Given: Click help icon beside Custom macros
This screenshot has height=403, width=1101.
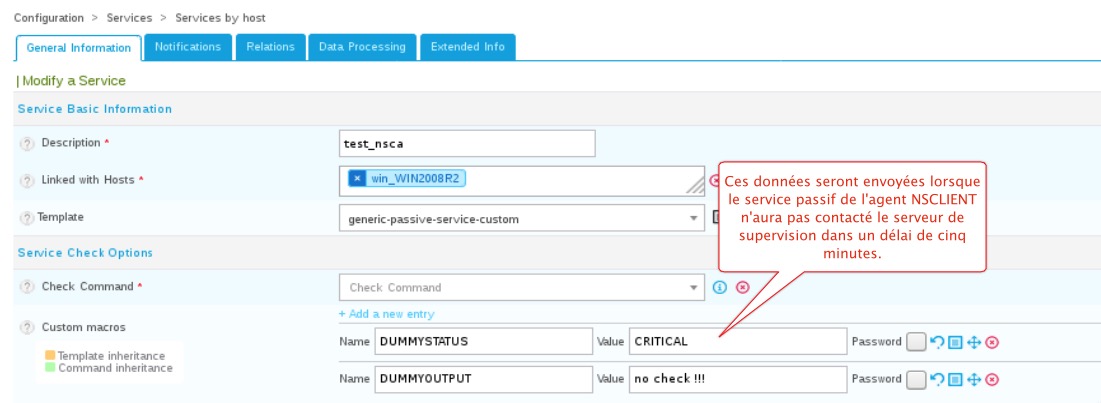Looking at the screenshot, I should (27, 327).
